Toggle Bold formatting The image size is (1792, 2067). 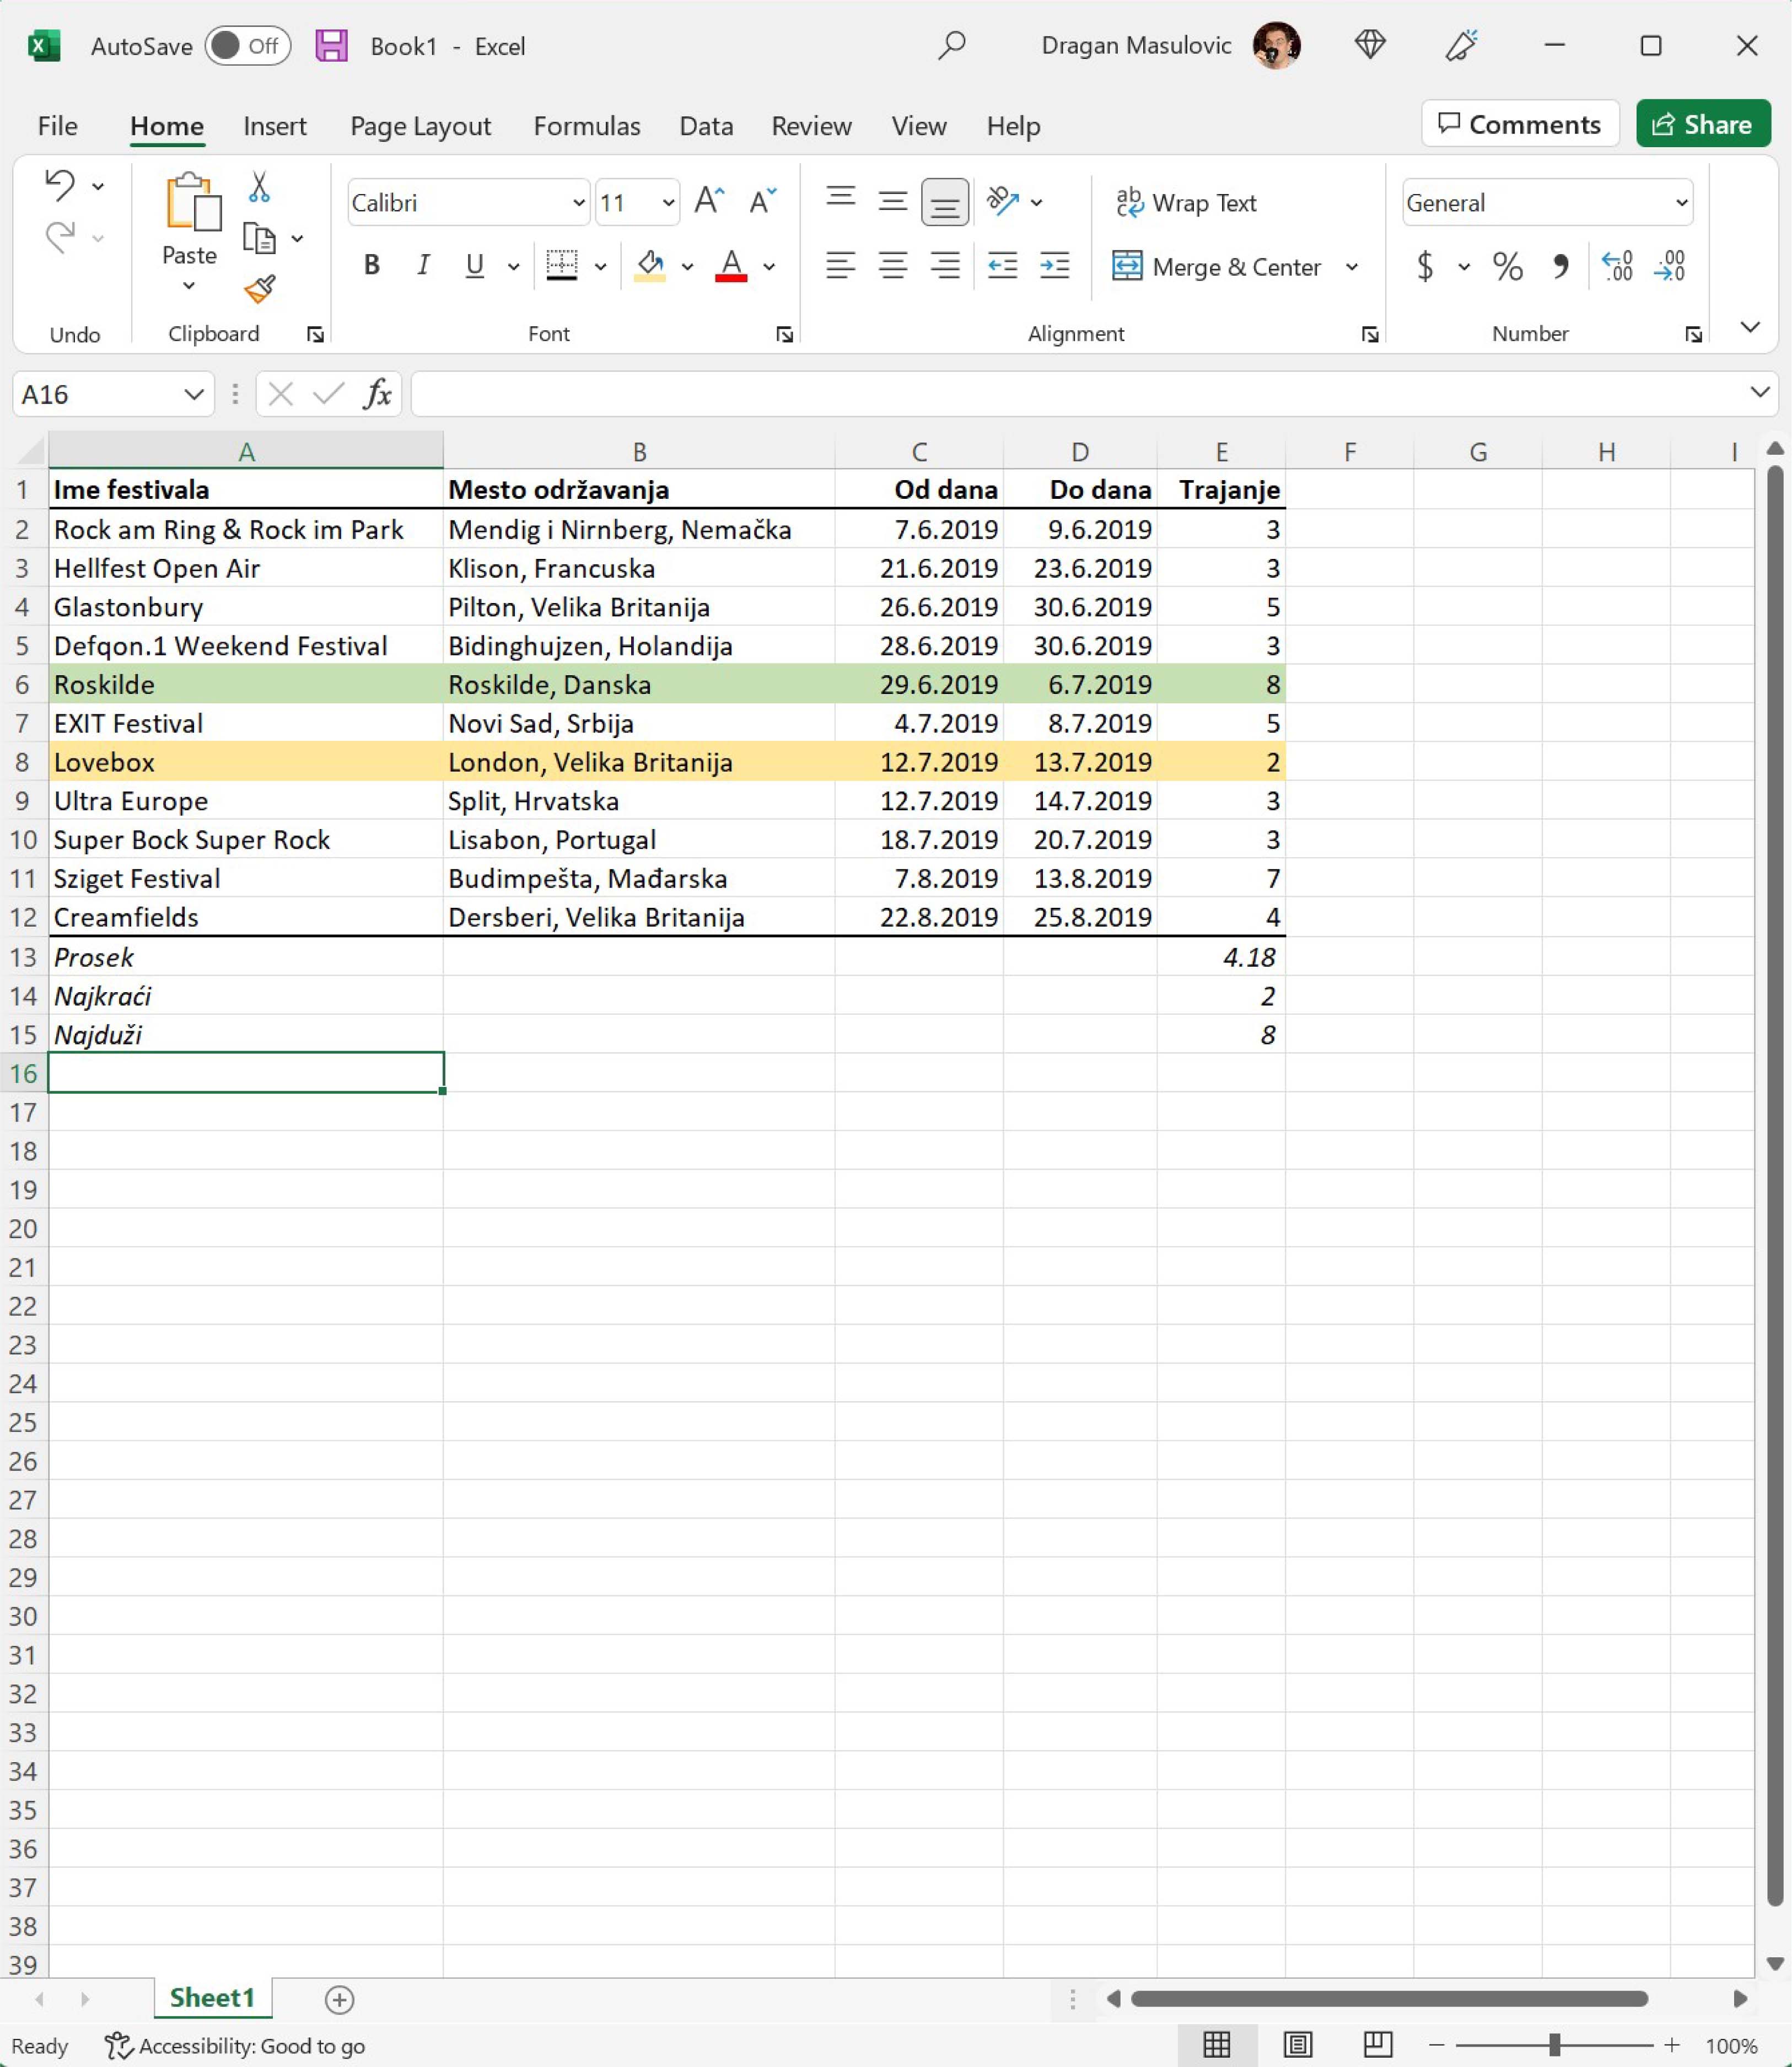371,265
